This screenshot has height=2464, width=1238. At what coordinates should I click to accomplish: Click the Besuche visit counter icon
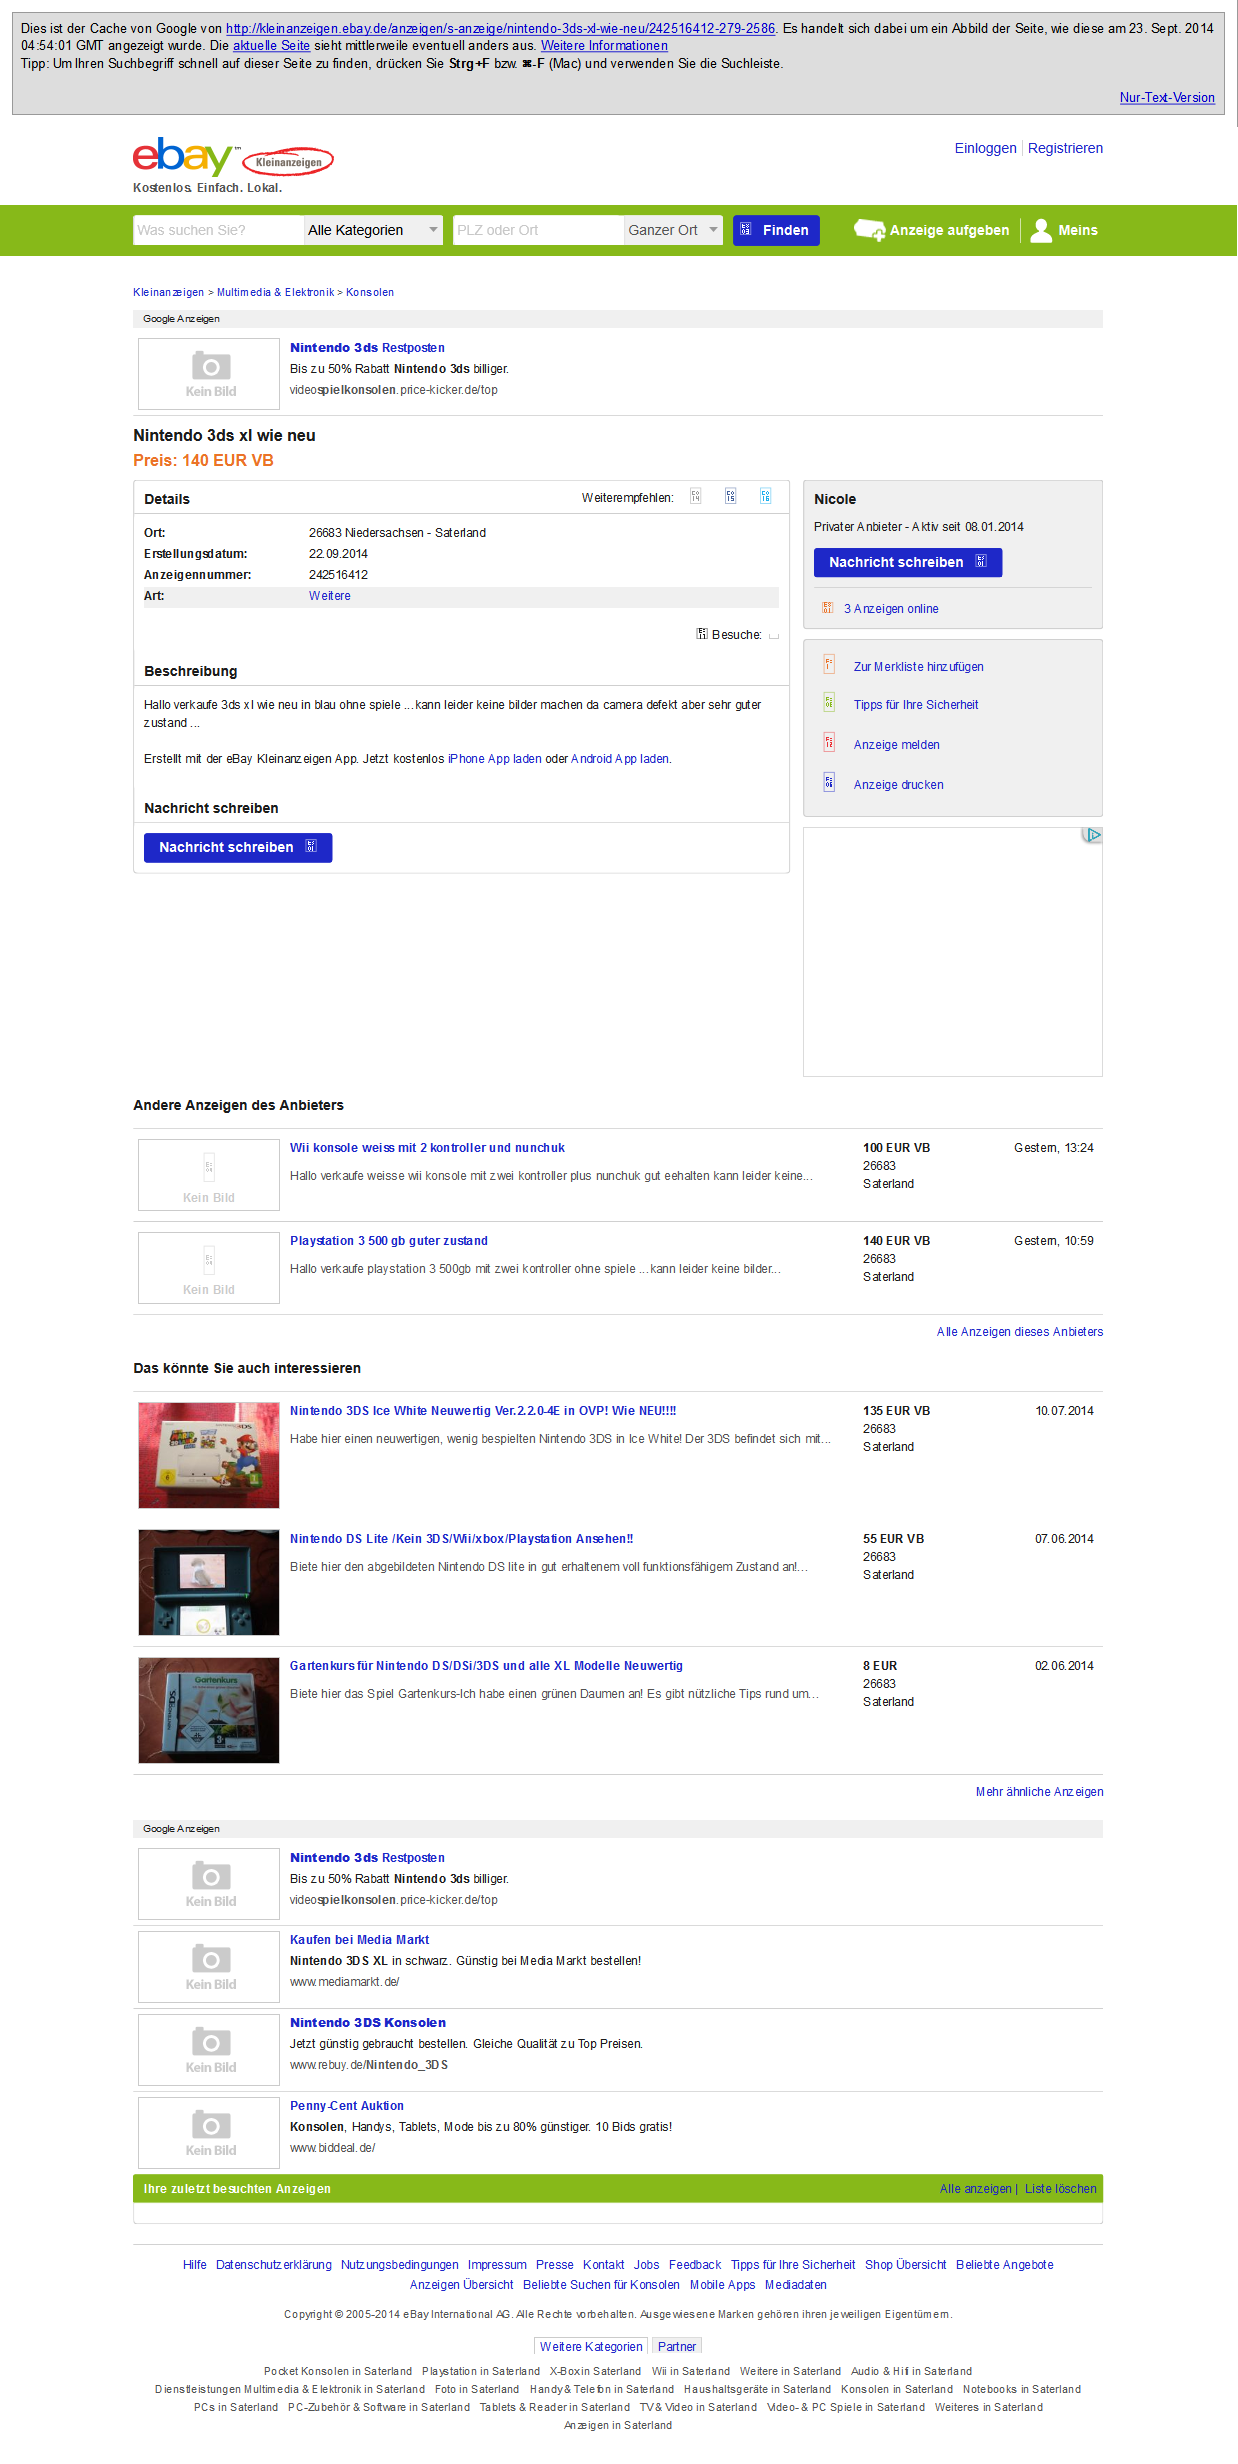coord(702,634)
